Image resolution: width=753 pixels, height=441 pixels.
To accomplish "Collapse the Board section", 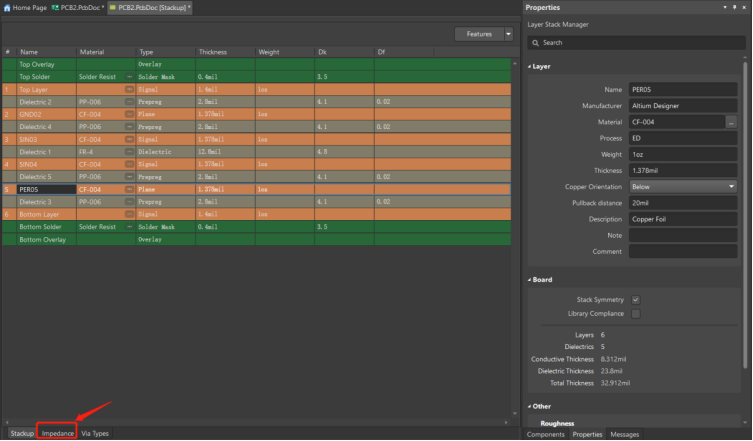I will click(530, 280).
